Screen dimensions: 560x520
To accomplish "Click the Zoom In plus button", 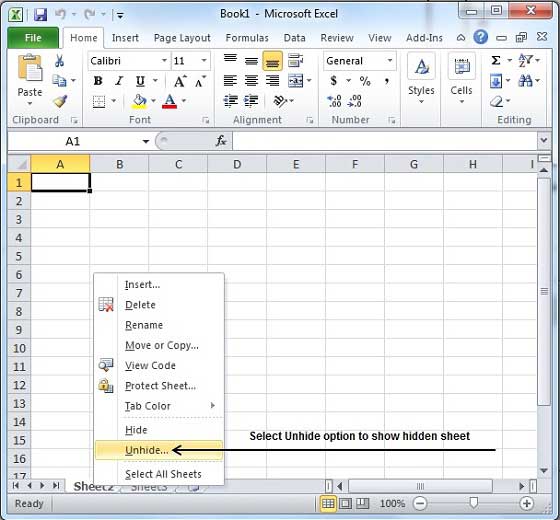I will pyautogui.click(x=526, y=504).
